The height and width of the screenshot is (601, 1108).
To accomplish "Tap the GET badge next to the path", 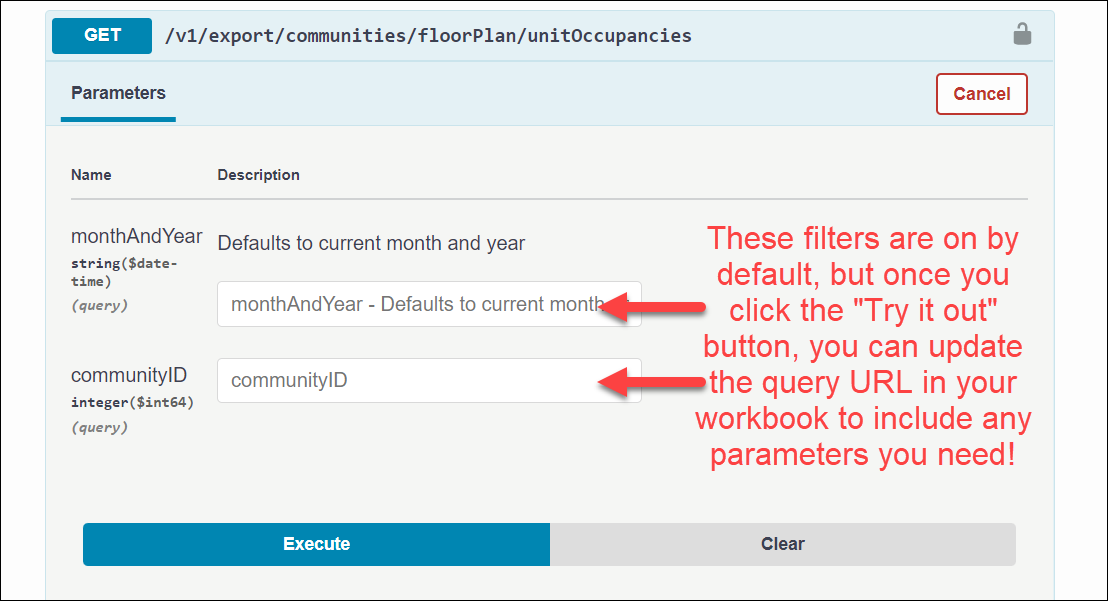I will tap(101, 34).
